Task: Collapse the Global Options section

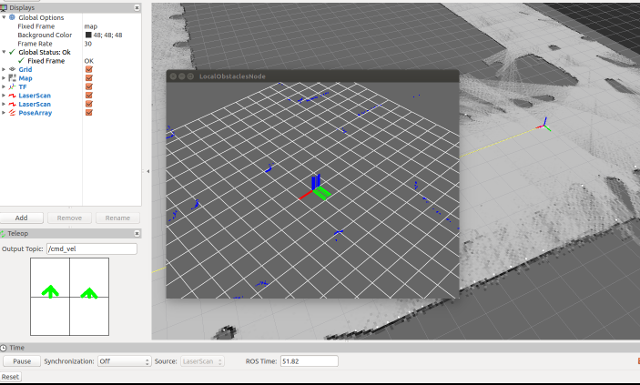Action: pos(4,18)
